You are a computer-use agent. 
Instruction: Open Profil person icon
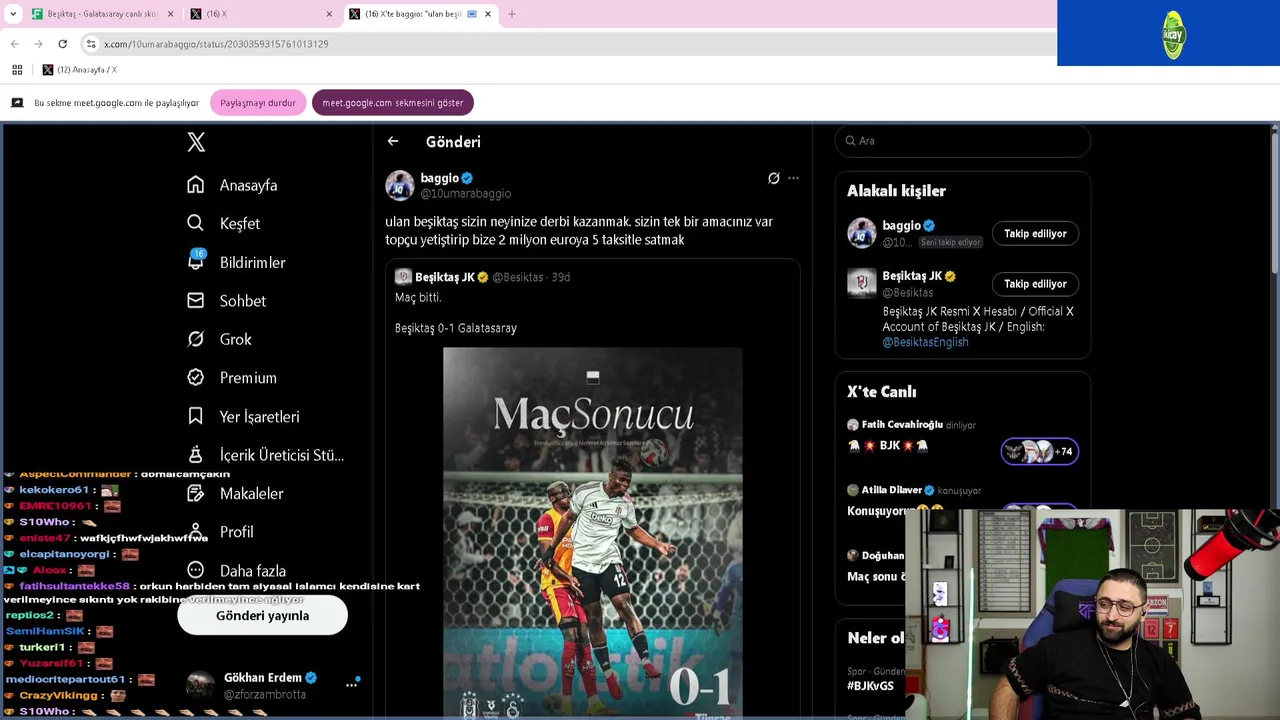pyautogui.click(x=196, y=531)
